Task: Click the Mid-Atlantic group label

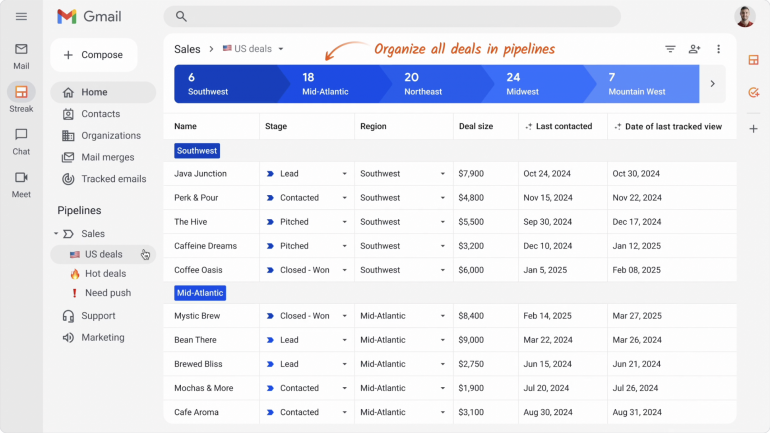Action: click(x=200, y=293)
